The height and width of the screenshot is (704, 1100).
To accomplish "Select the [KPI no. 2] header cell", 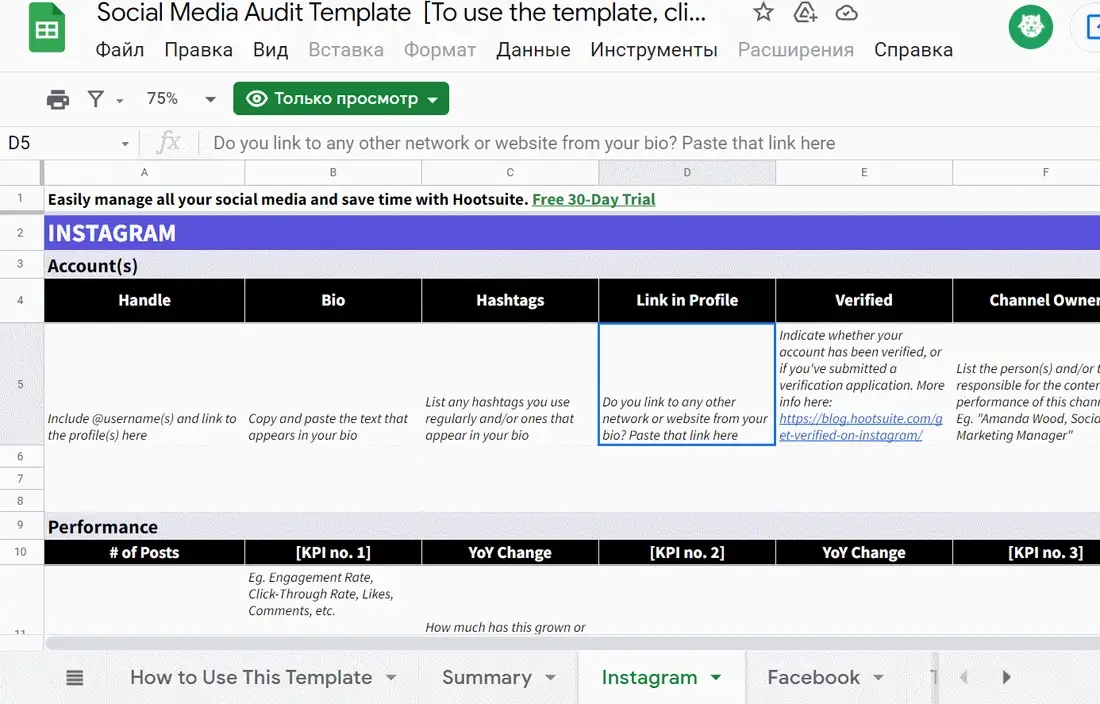I will click(687, 553).
